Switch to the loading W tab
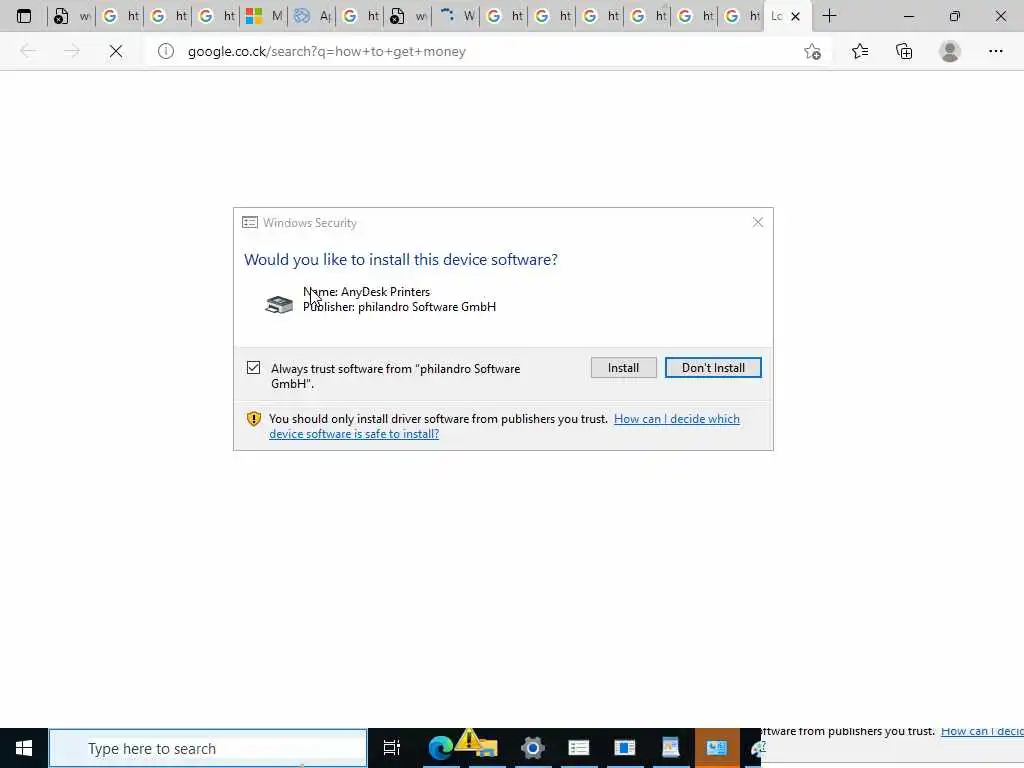1024x768 pixels. tap(456, 16)
